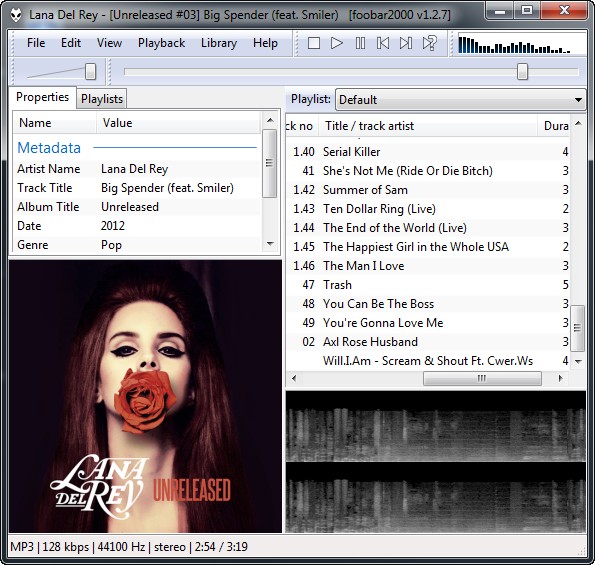Viewport: 595px width, 565px height.
Task: Click the Value column header
Action: tap(178, 123)
